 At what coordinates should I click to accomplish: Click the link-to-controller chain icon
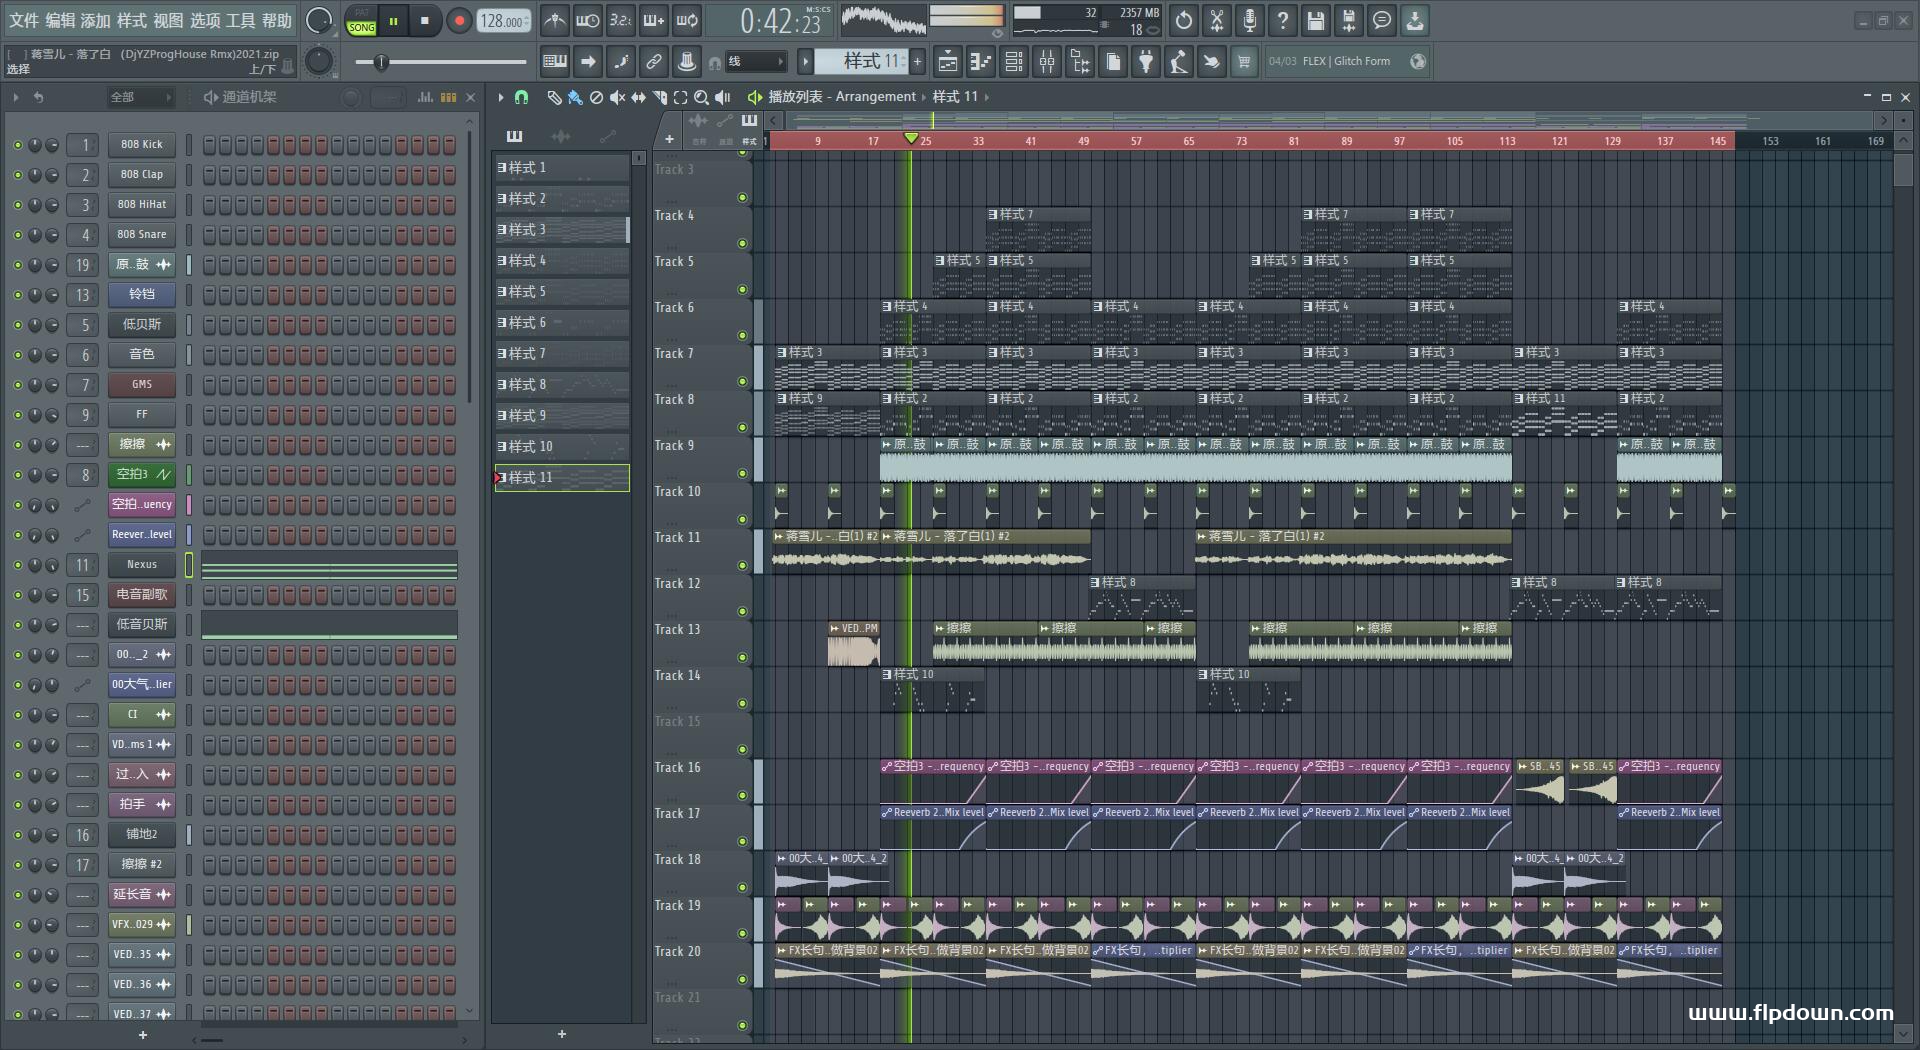654,62
